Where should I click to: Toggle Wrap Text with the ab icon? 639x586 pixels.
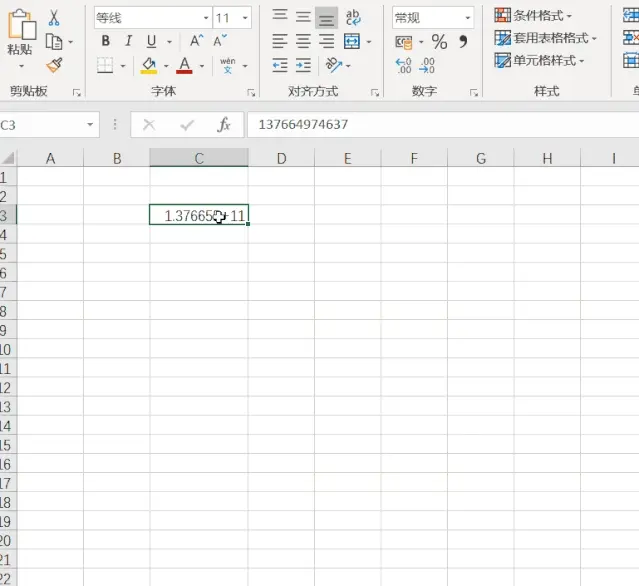(x=353, y=18)
